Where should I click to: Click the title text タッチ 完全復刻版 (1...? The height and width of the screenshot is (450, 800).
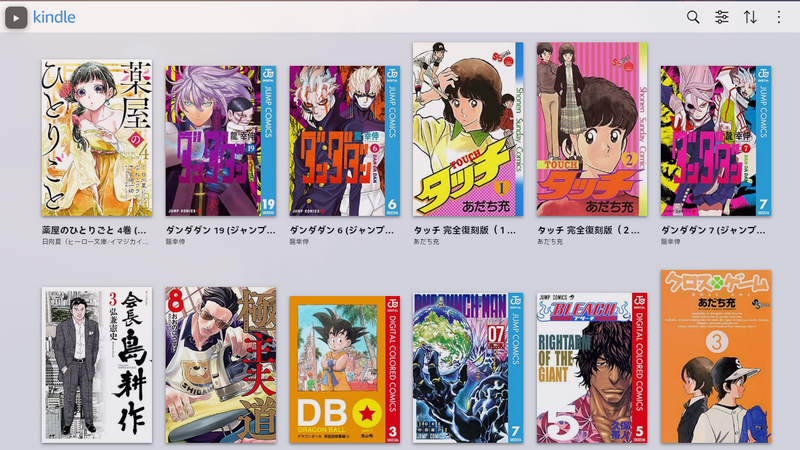tap(464, 230)
